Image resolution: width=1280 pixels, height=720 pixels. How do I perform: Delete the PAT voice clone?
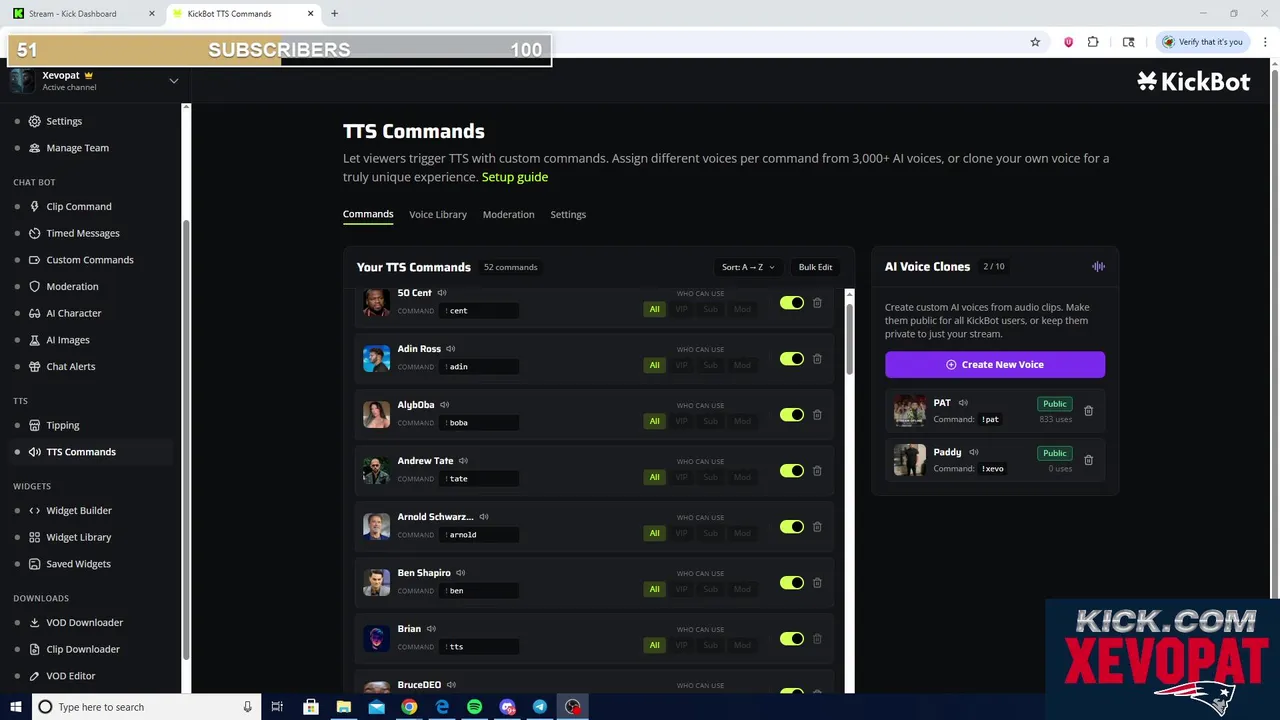[1089, 411]
